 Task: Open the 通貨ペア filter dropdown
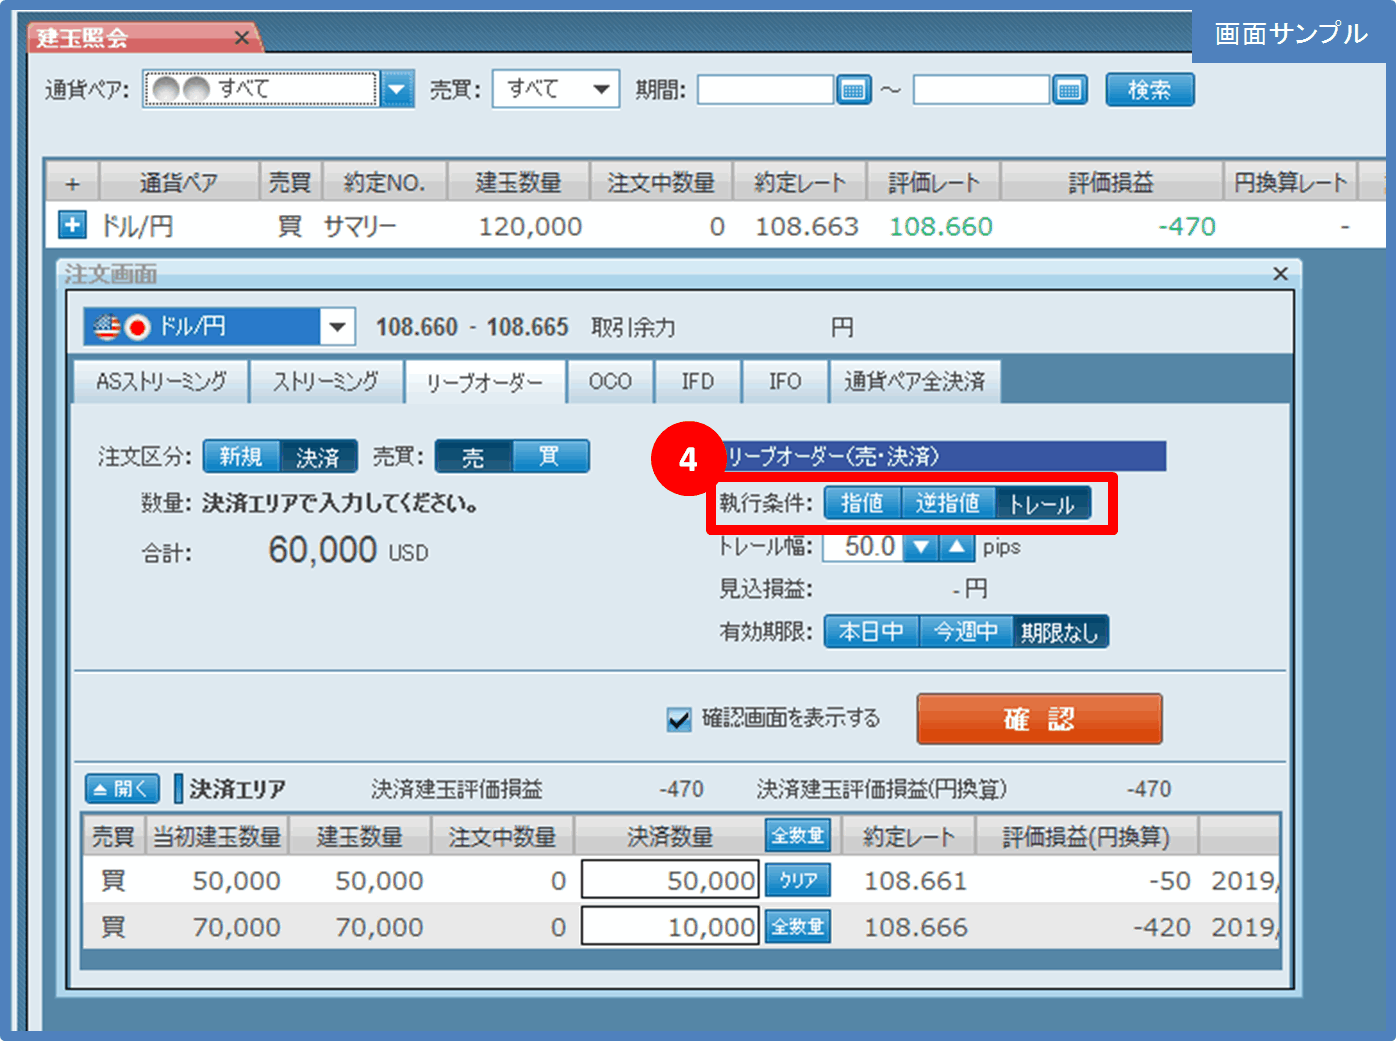(397, 90)
